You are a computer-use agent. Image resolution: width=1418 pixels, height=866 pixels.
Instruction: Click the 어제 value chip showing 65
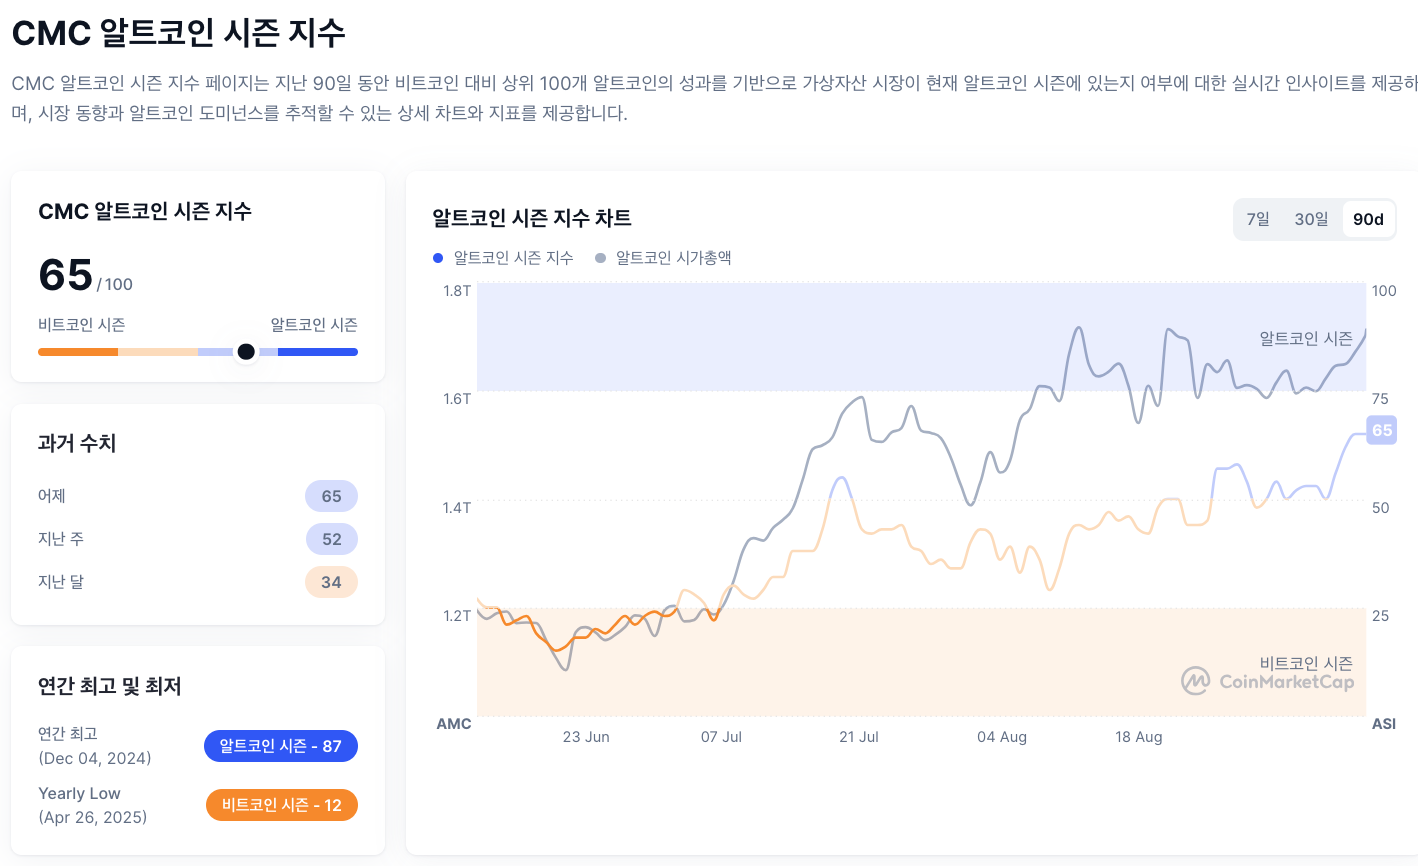tap(331, 496)
